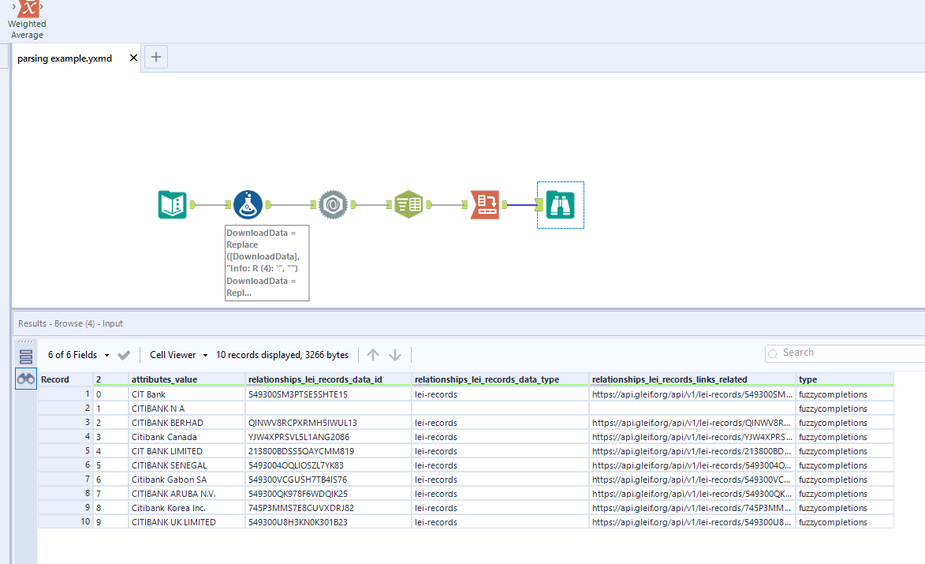Select the Citibank Canada cell
Image resolution: width=925 pixels, height=564 pixels.
click(186, 437)
